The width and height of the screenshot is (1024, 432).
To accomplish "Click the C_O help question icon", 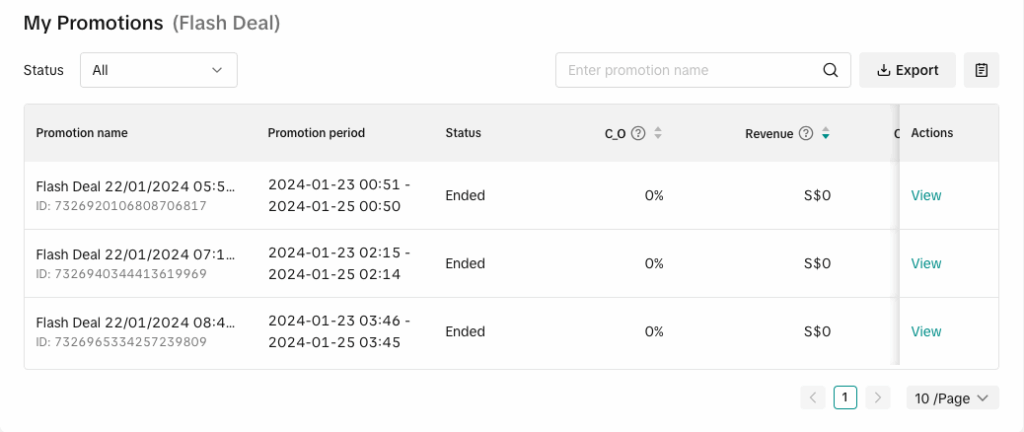I will click(638, 133).
